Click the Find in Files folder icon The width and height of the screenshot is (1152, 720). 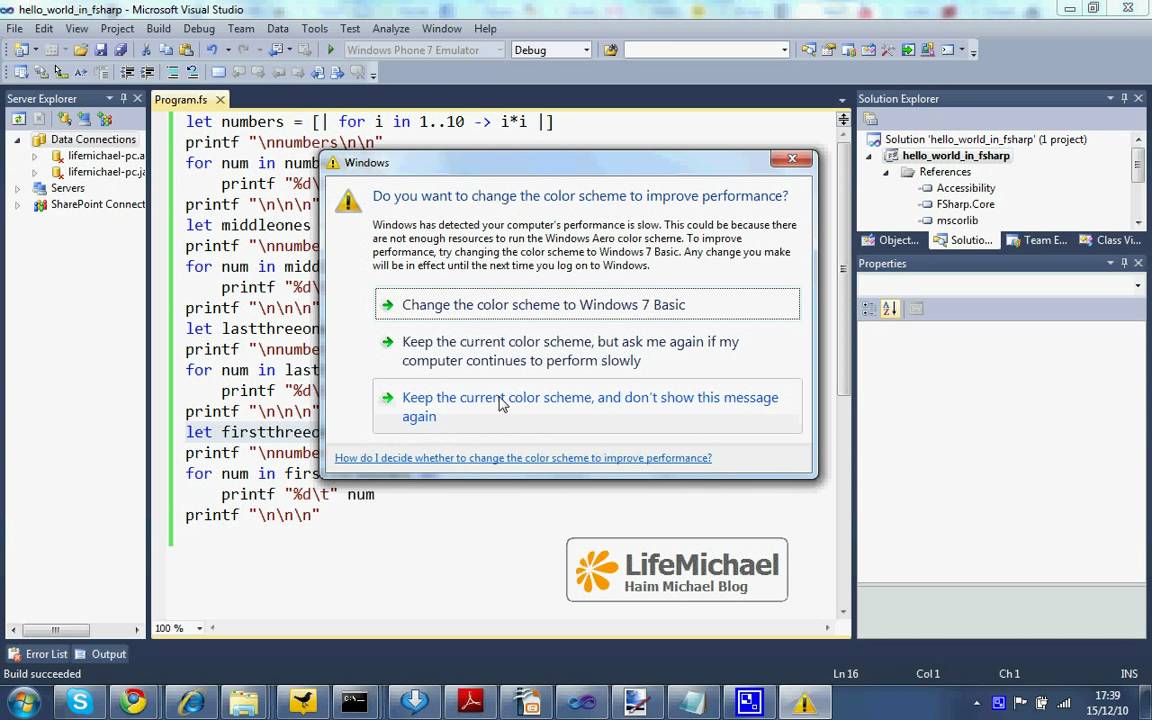611,50
